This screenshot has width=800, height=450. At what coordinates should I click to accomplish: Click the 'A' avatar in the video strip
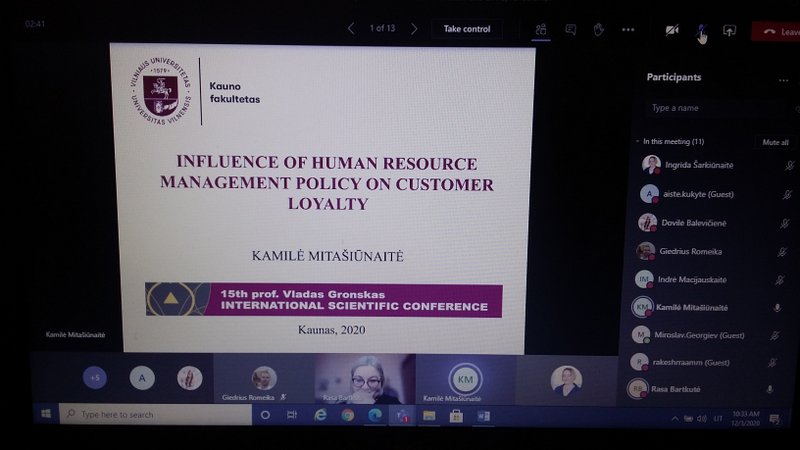[142, 378]
